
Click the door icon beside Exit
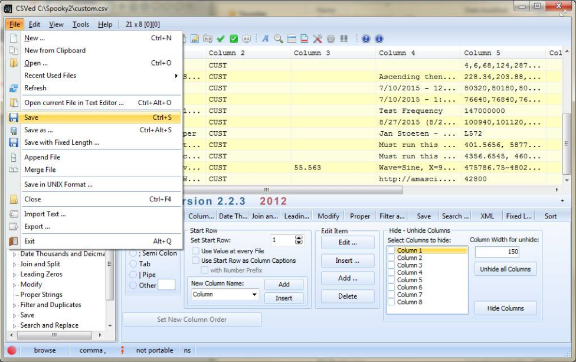[x=14, y=241]
